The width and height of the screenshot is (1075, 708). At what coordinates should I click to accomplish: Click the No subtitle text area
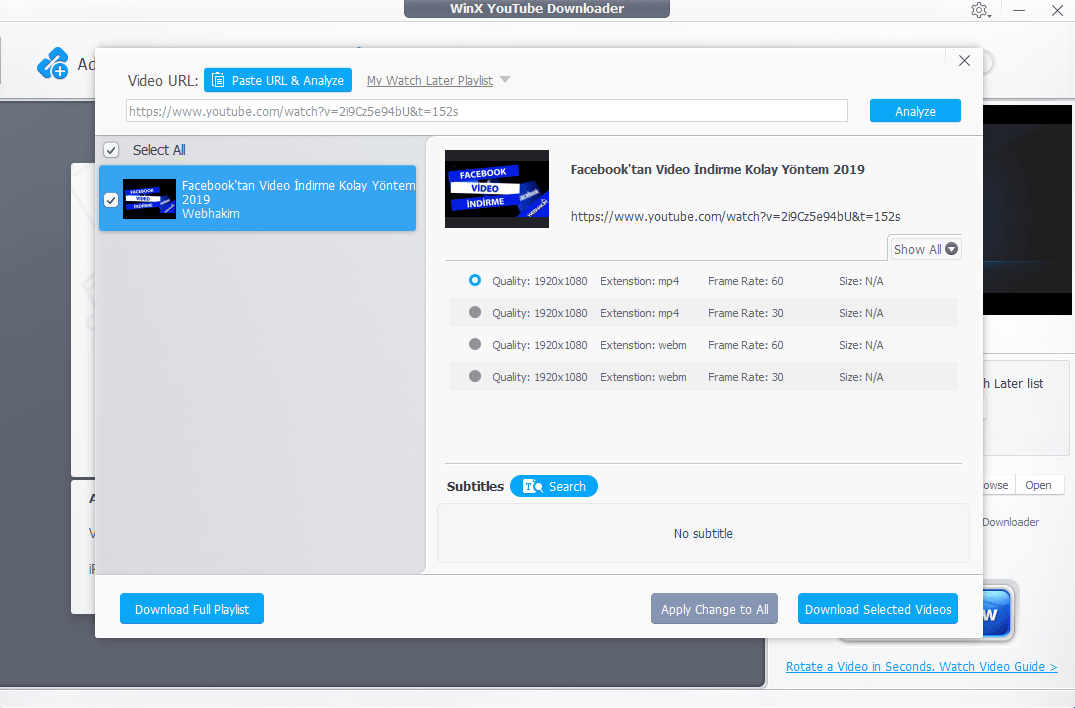(703, 533)
